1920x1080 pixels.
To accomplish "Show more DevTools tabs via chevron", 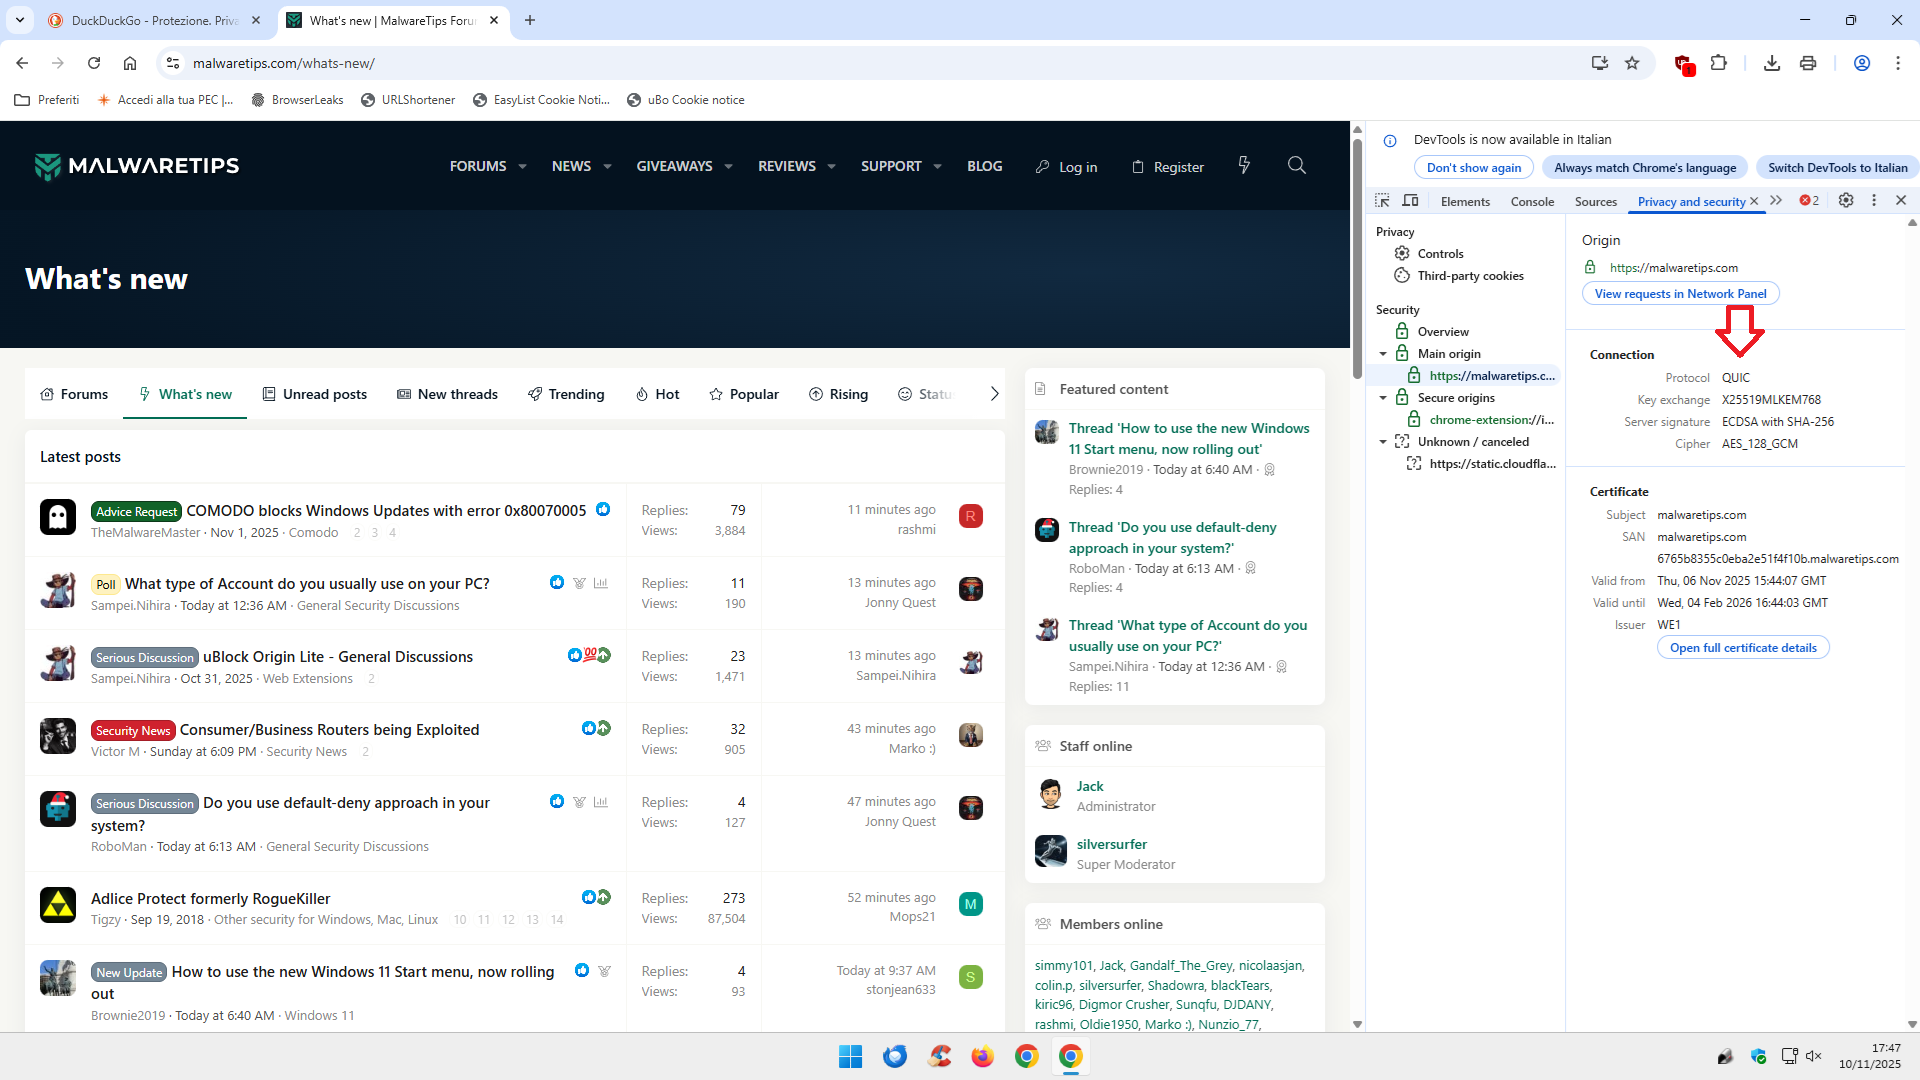I will click(1776, 201).
